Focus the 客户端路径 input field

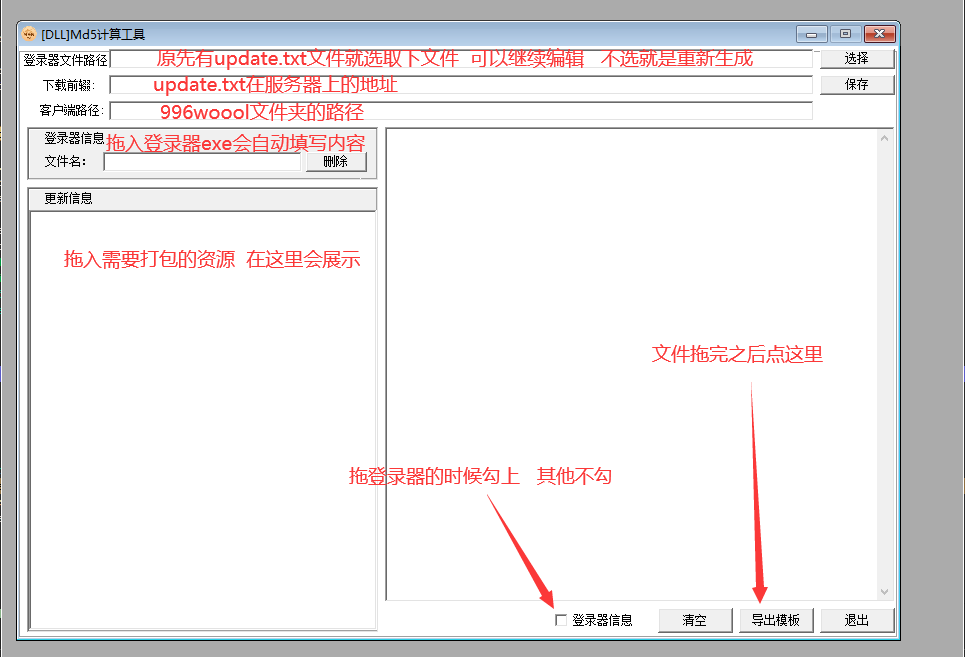point(461,111)
